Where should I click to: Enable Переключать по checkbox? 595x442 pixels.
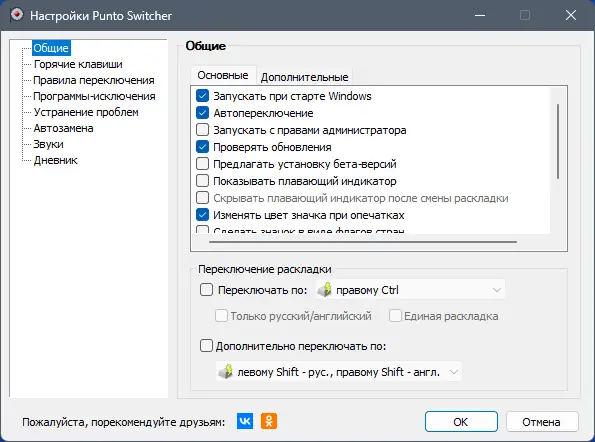pyautogui.click(x=206, y=290)
